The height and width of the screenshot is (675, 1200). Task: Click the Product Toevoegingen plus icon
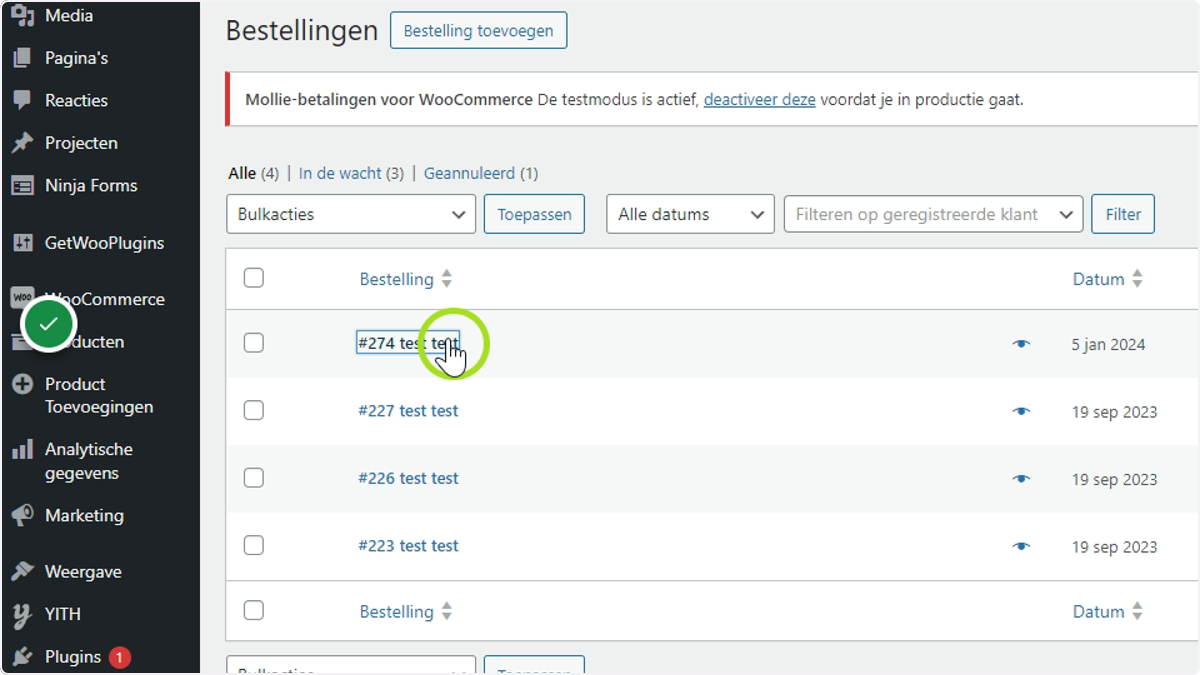(22, 384)
